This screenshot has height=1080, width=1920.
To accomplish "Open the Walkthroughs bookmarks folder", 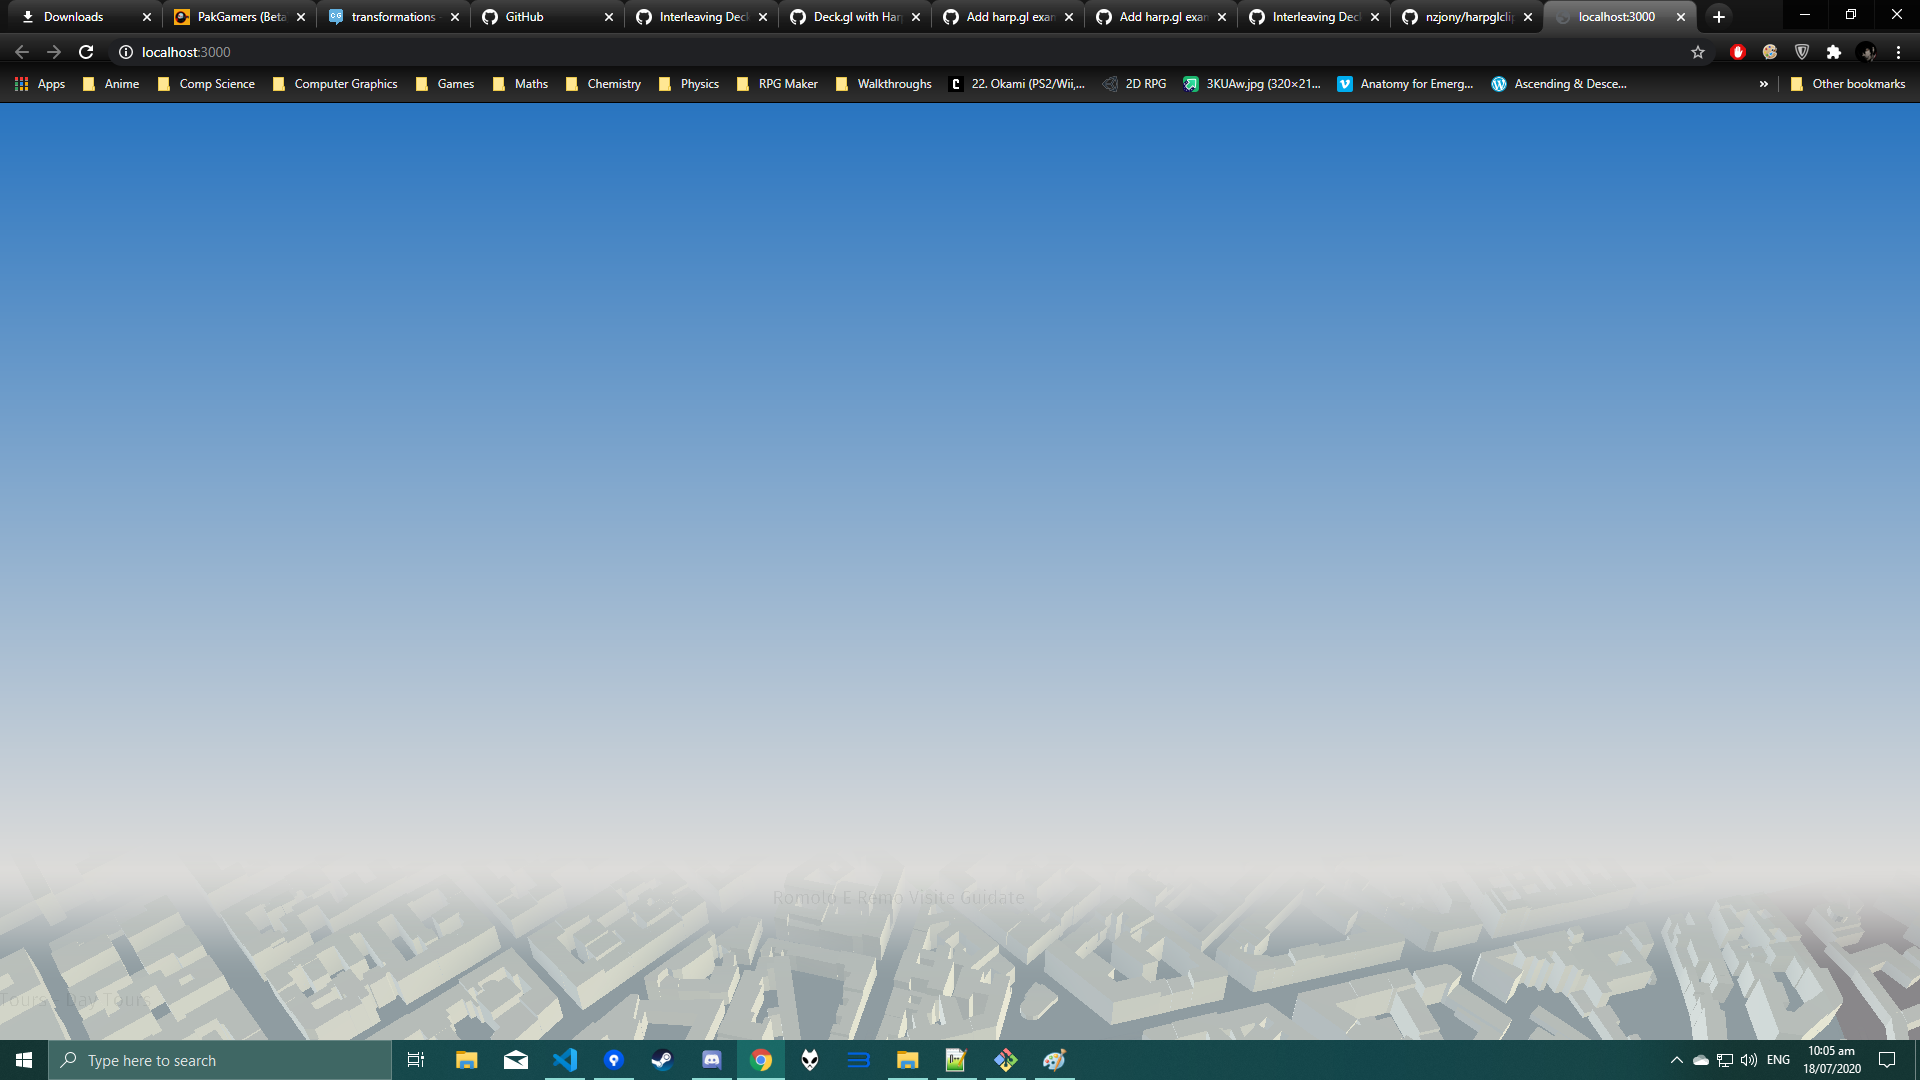I will pyautogui.click(x=883, y=84).
